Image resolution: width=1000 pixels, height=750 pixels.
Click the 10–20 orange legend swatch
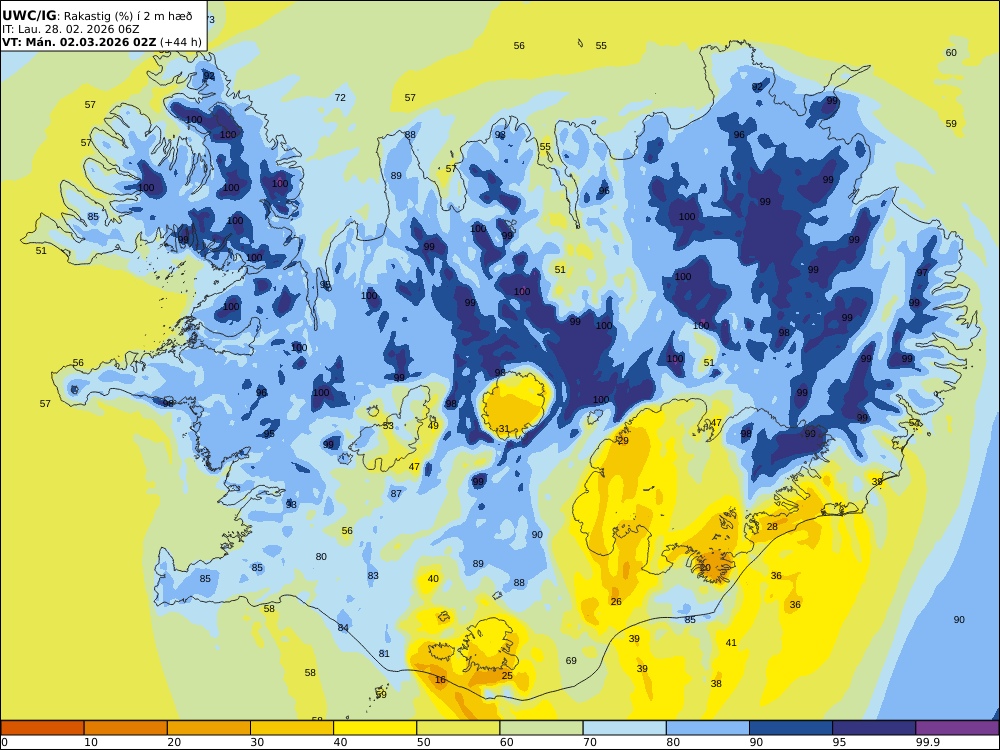pos(126,728)
